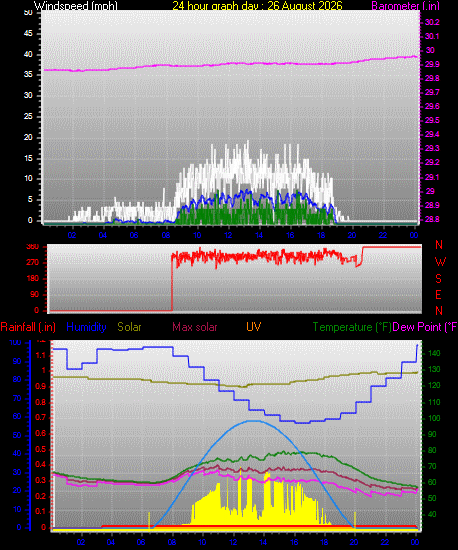Click the Windspeed (mph) axis title
458x550 pixels.
tap(75, 6)
